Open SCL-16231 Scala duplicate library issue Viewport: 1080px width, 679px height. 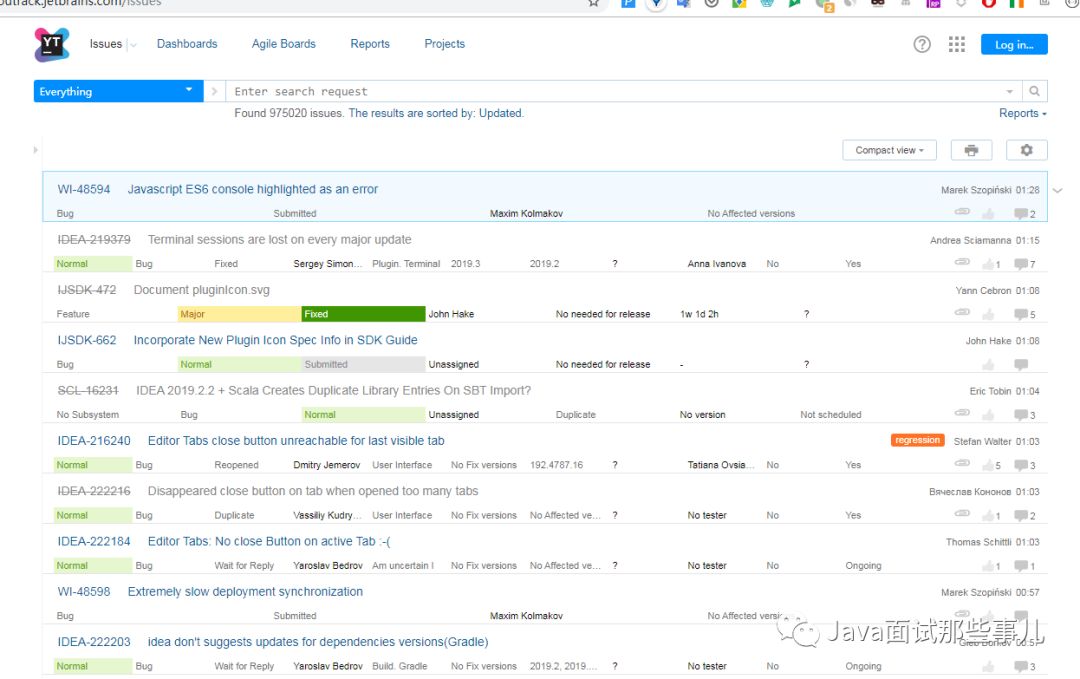333,390
